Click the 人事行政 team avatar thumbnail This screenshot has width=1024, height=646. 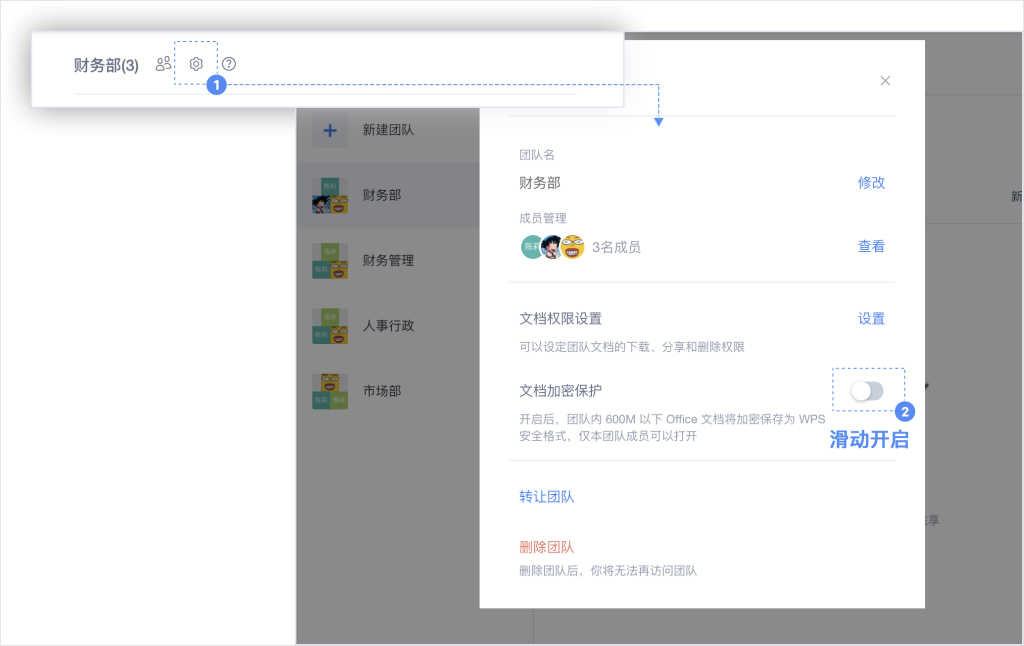(330, 326)
